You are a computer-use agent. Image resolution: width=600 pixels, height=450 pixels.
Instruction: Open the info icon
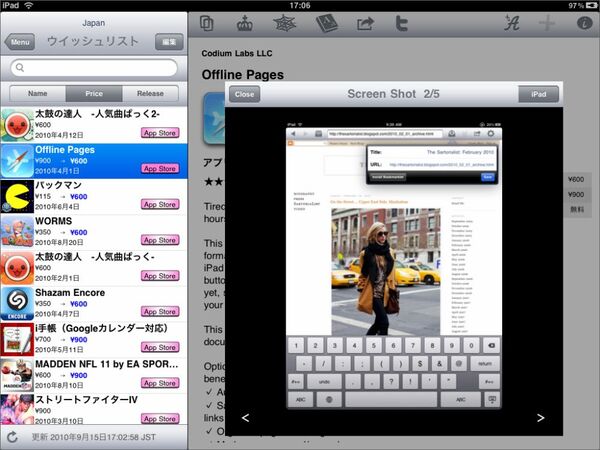click(x=584, y=23)
